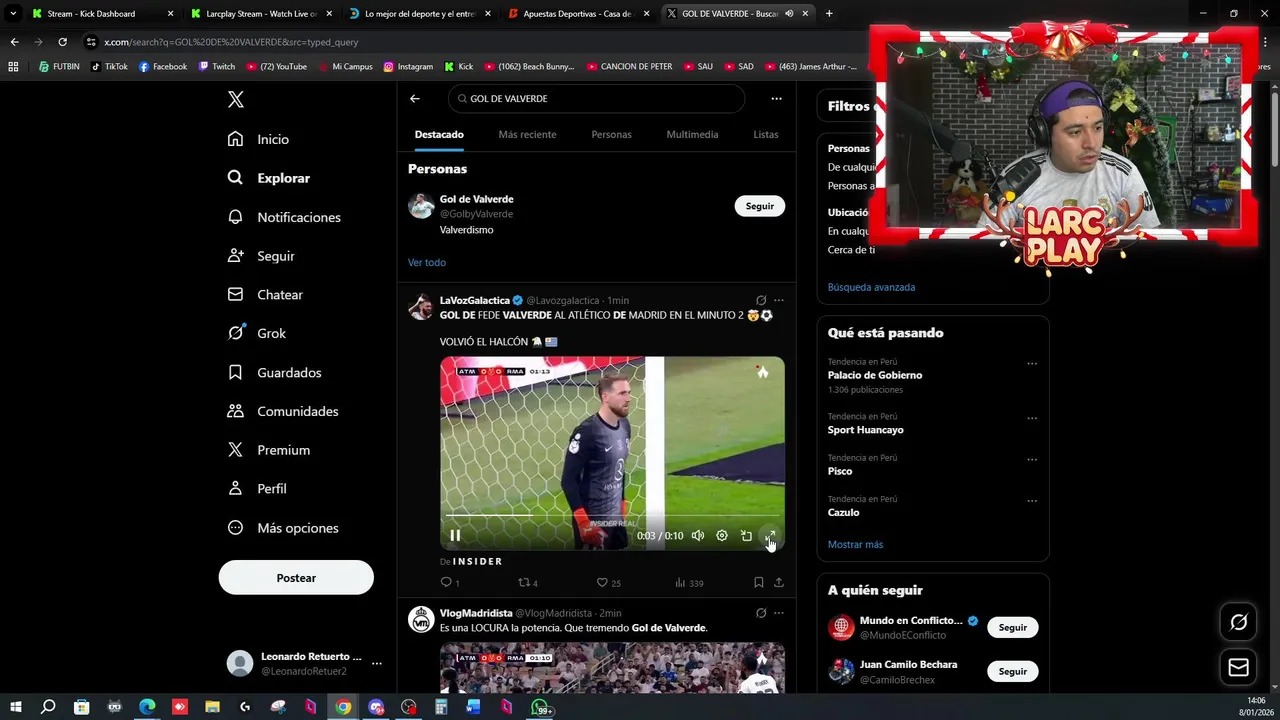The width and height of the screenshot is (1280, 720).
Task: Click the GOL DE VALVERDE search field
Action: tap(597, 99)
